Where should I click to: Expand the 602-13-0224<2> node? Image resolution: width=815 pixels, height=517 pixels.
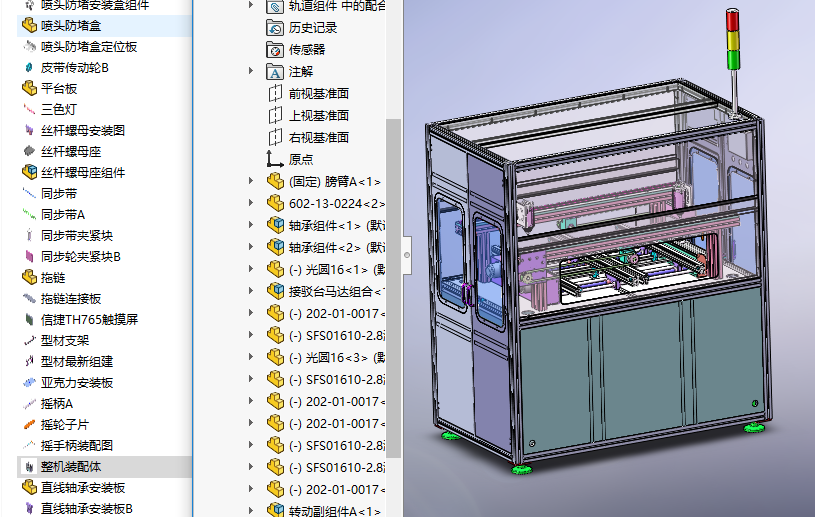coord(251,203)
